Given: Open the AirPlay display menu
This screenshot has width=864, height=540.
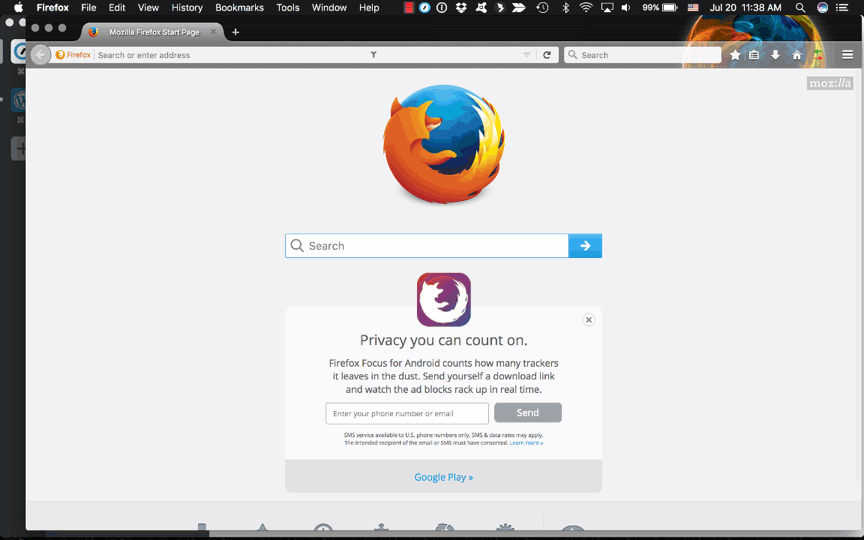Looking at the screenshot, I should point(607,8).
